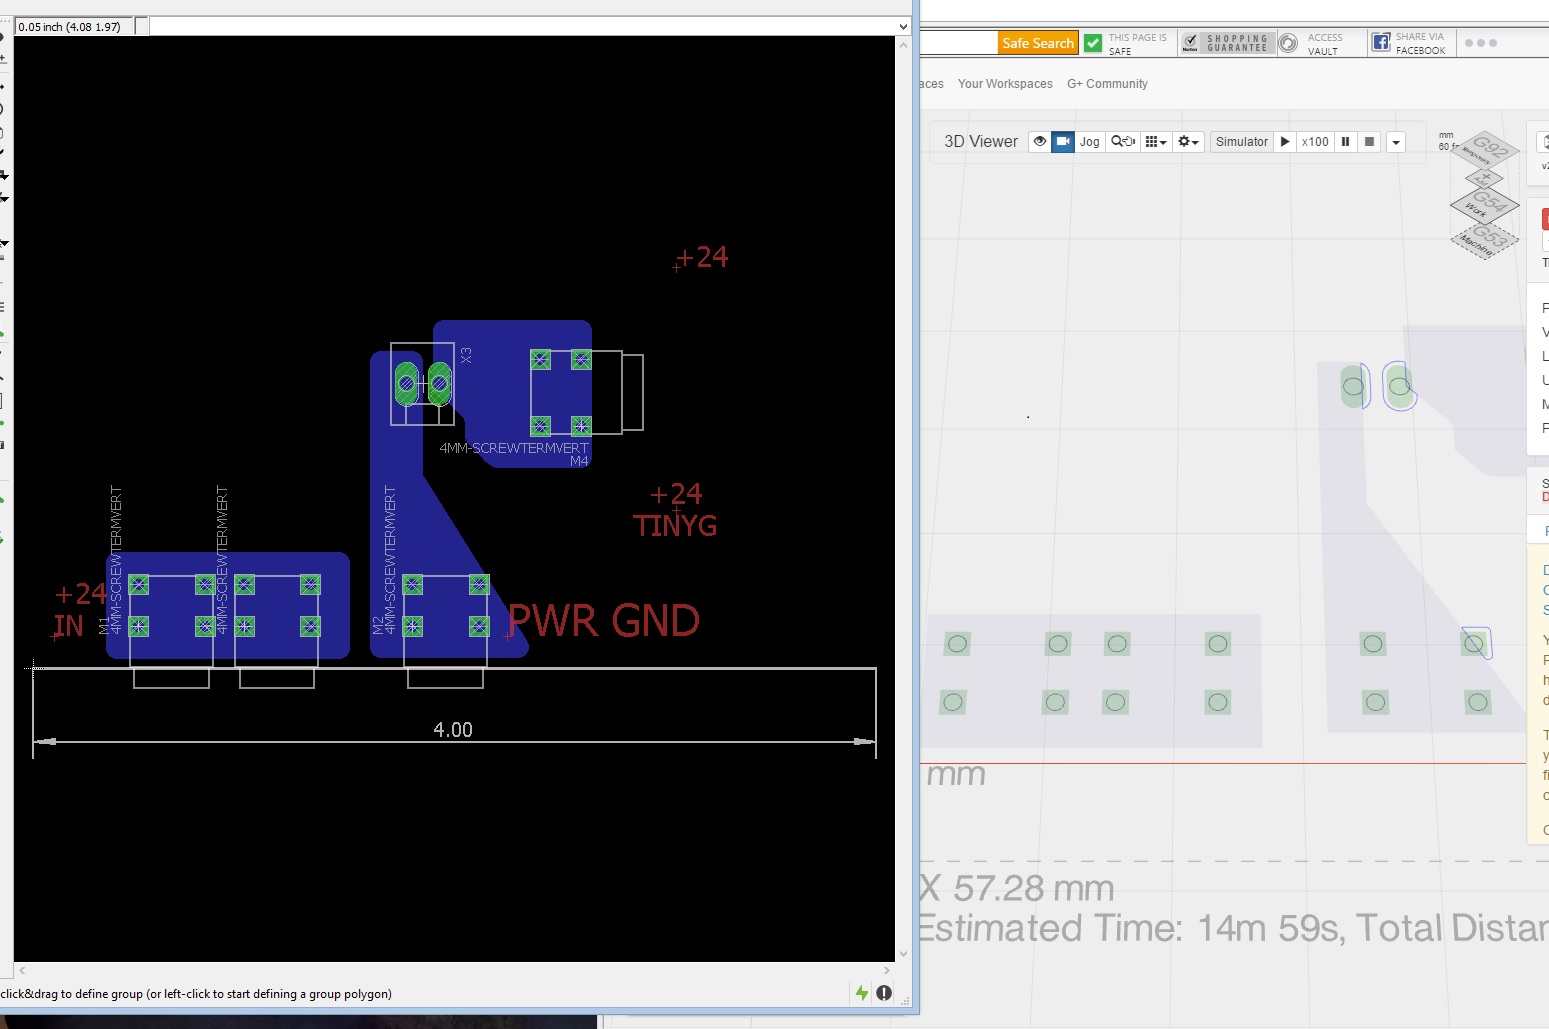Click the green page-is-safe checkmark
1549x1029 pixels.
[1093, 43]
